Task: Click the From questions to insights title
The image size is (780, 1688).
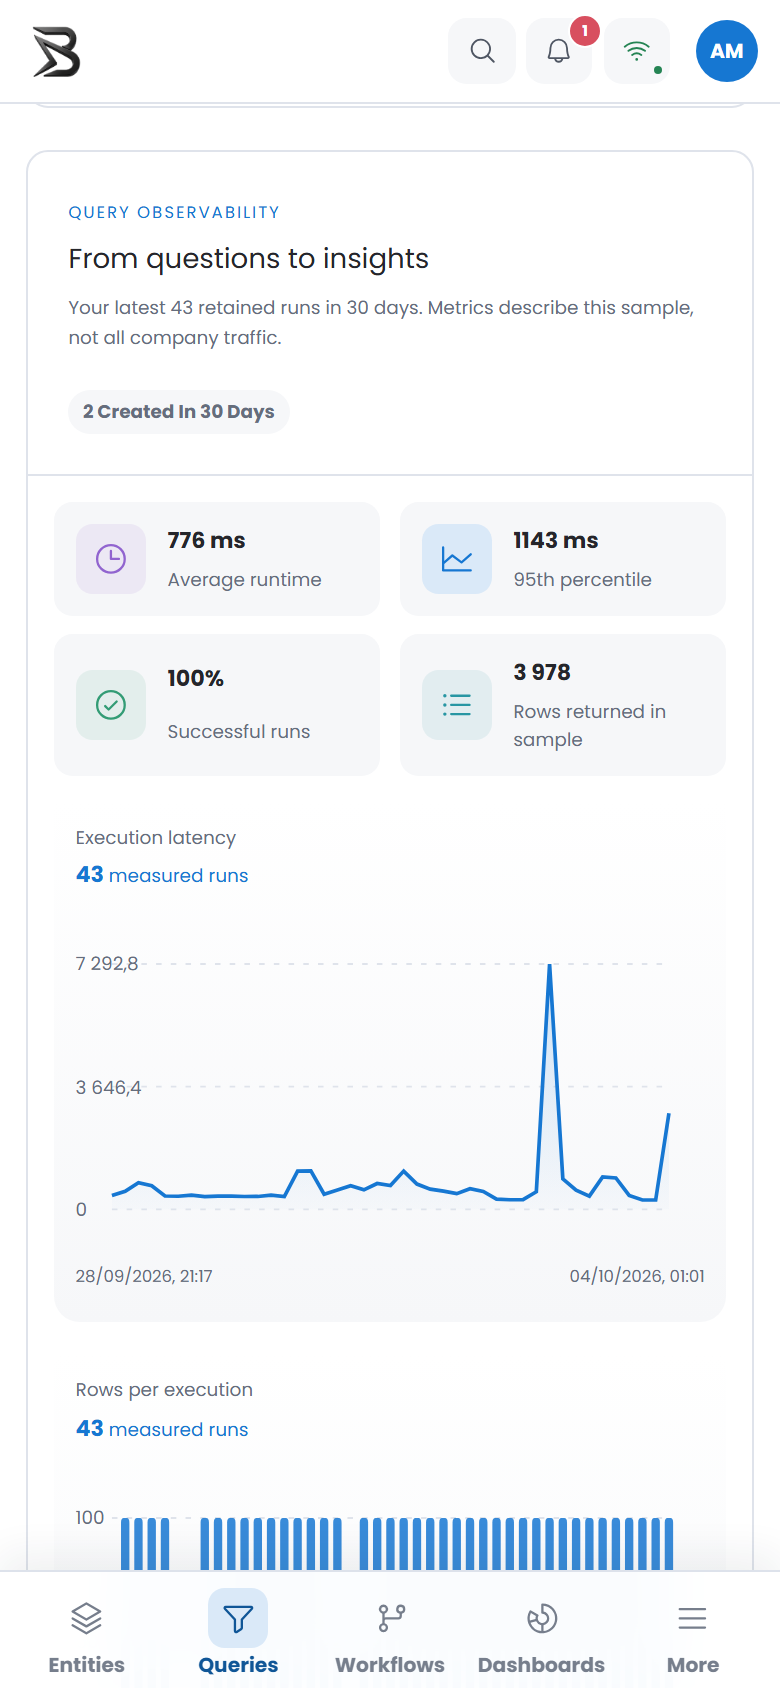Action: 248,259
